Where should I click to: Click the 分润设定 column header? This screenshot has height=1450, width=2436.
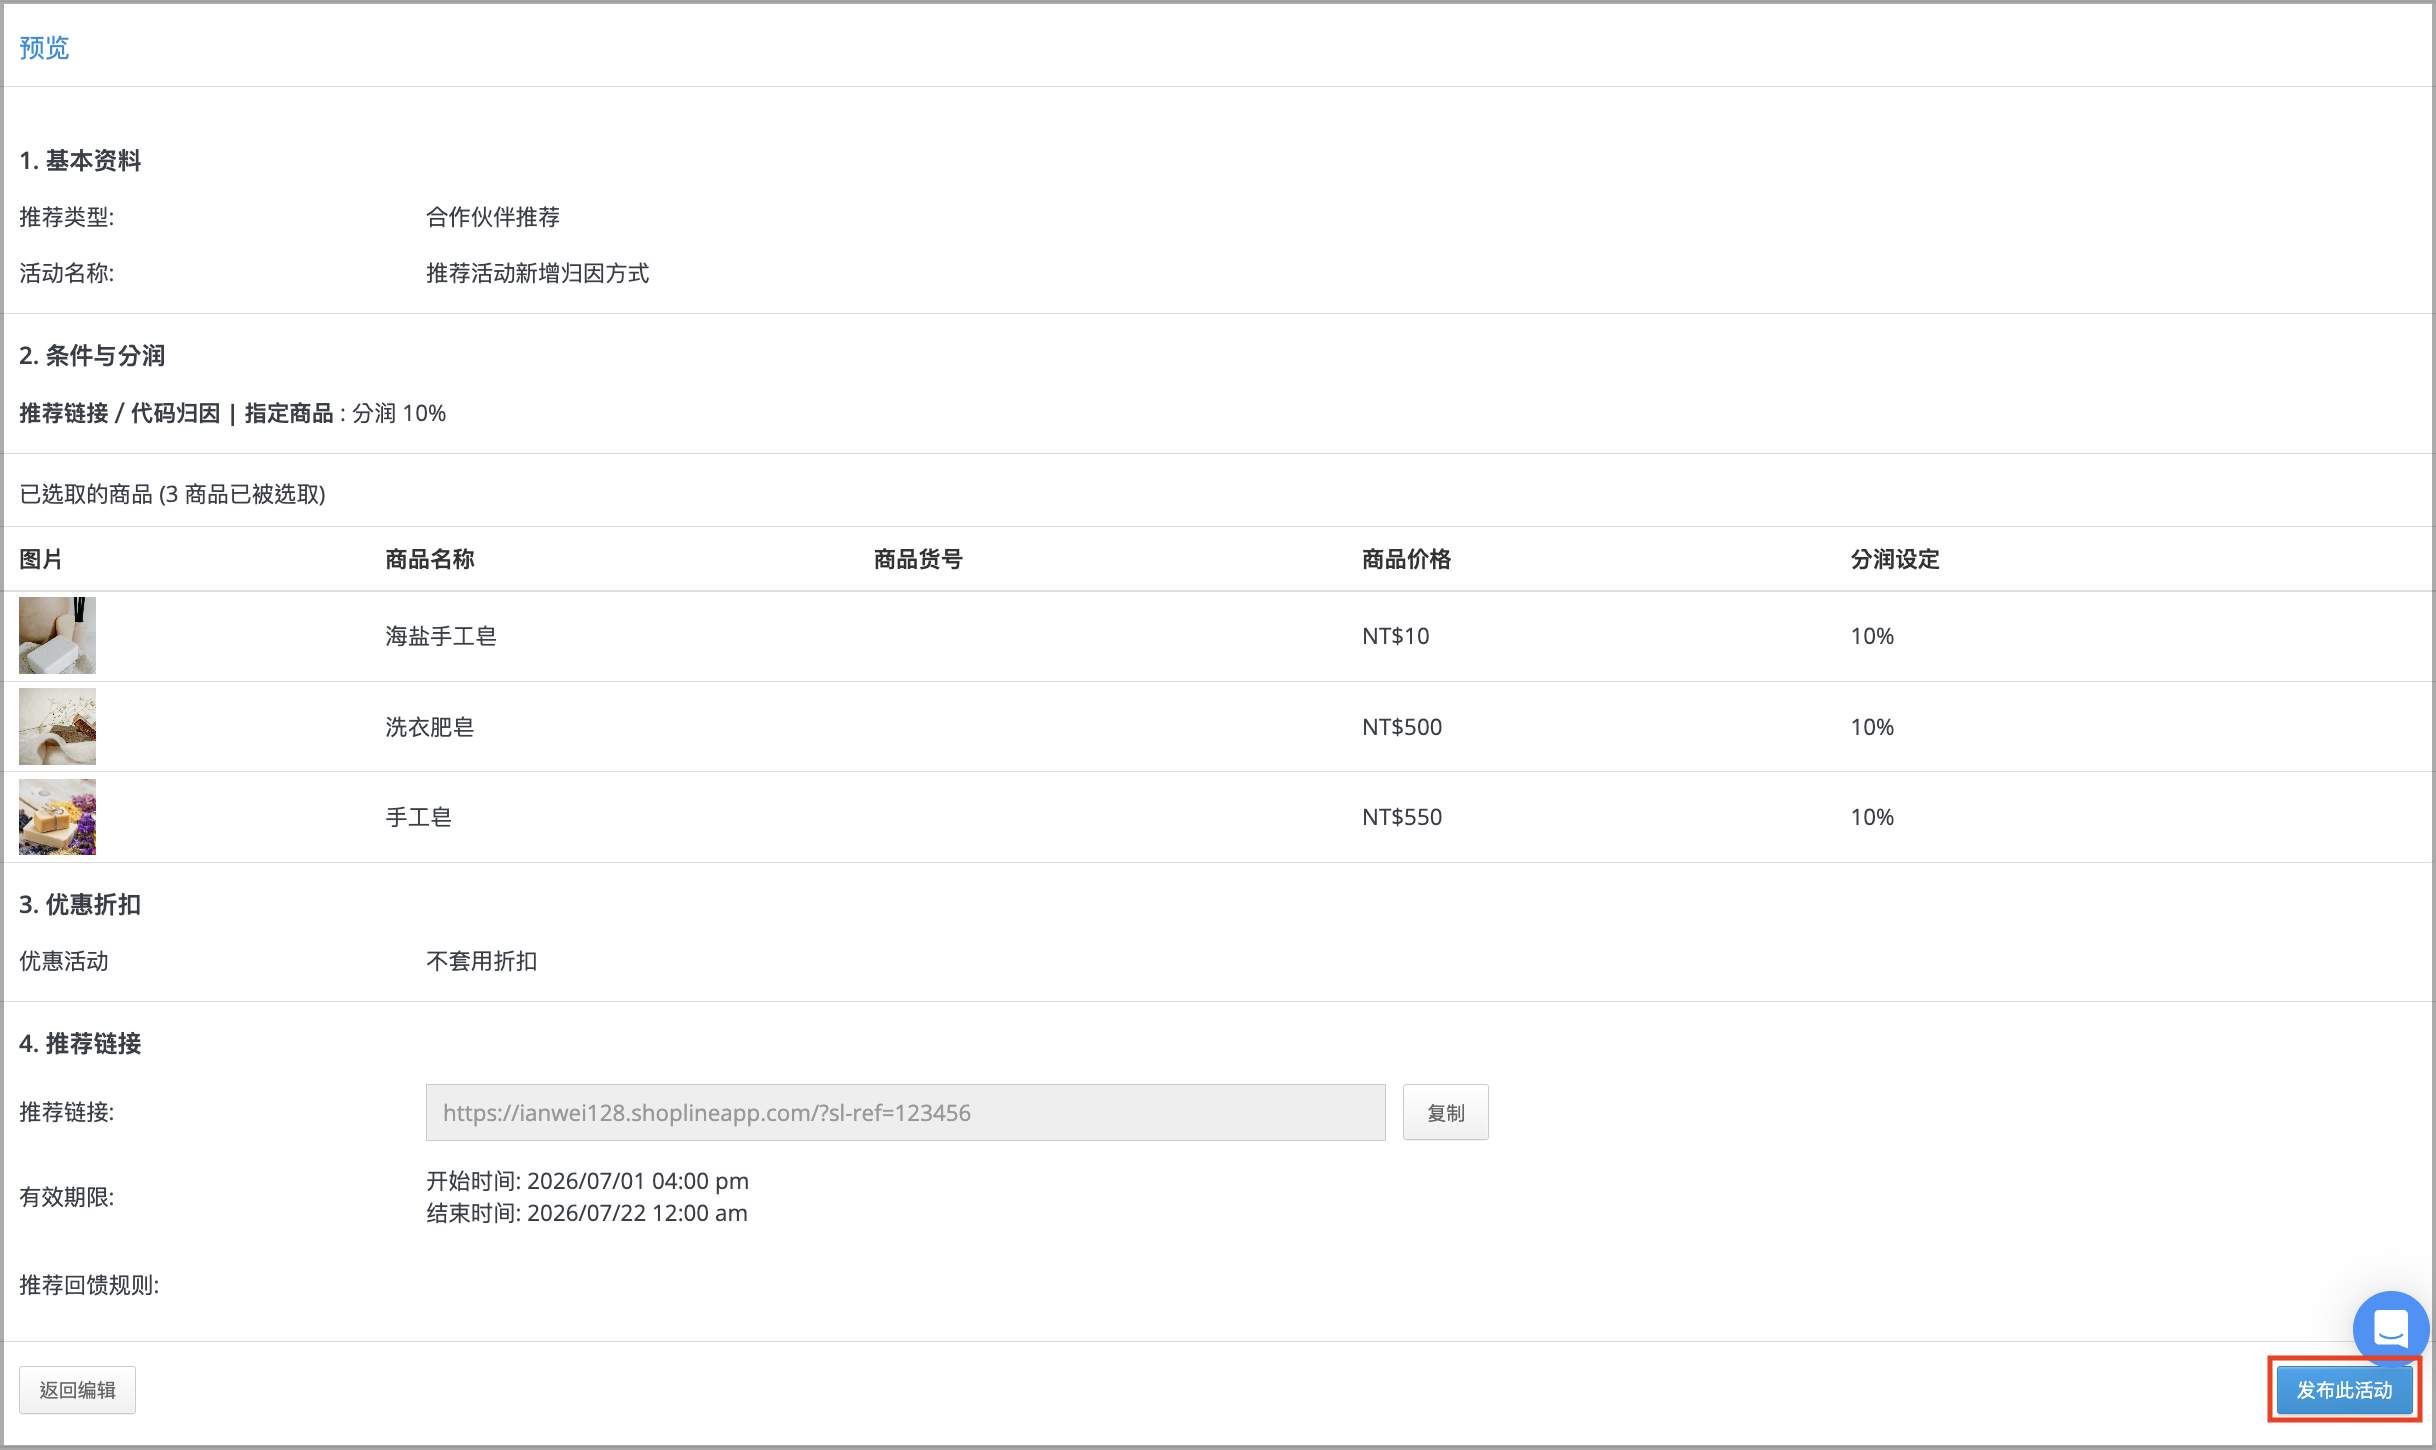pos(1895,559)
